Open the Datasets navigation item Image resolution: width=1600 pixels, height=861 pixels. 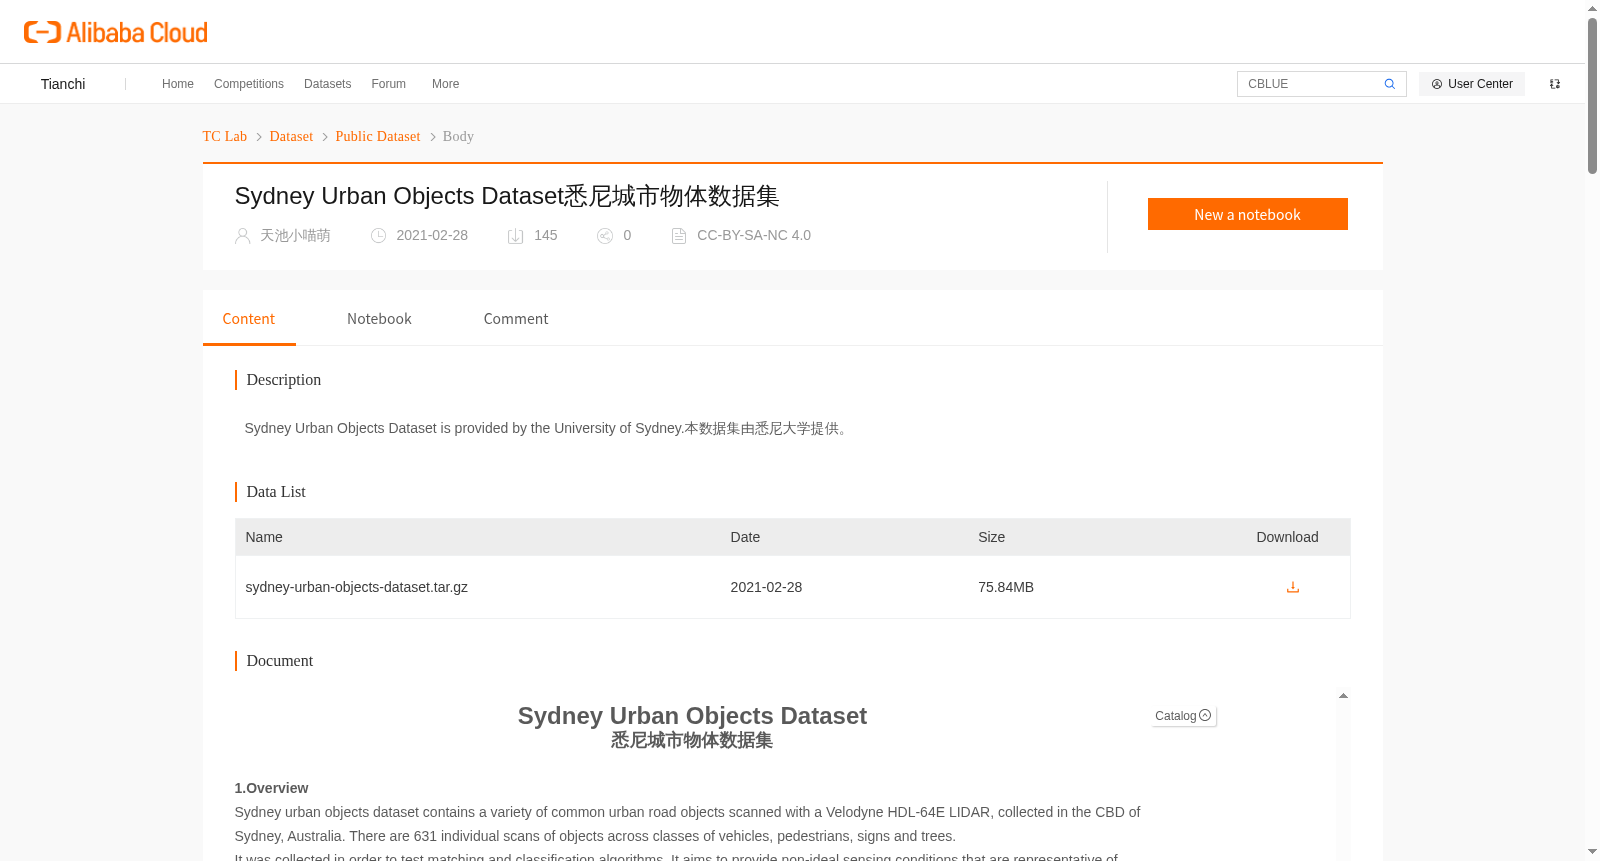pos(327,84)
